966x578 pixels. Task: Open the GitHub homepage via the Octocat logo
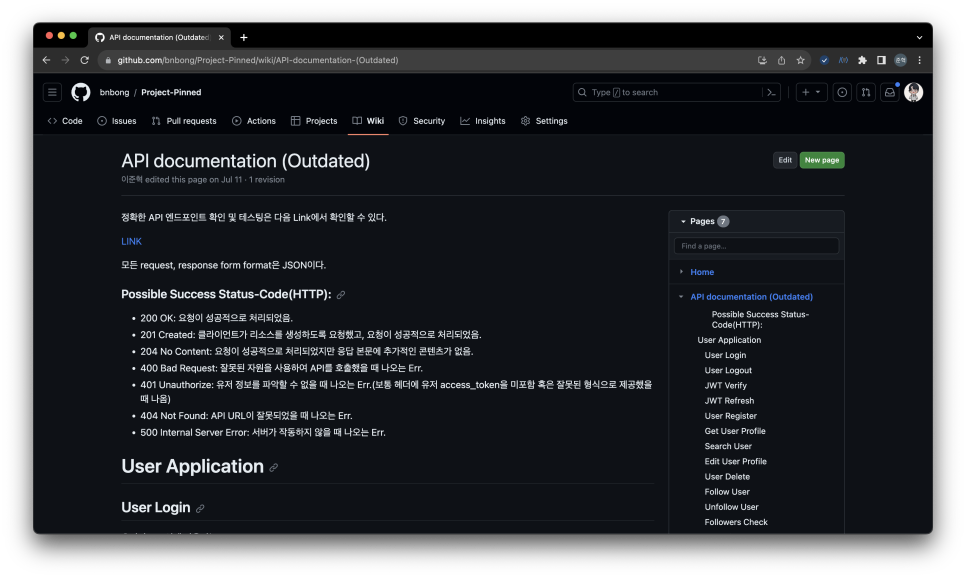tap(81, 92)
